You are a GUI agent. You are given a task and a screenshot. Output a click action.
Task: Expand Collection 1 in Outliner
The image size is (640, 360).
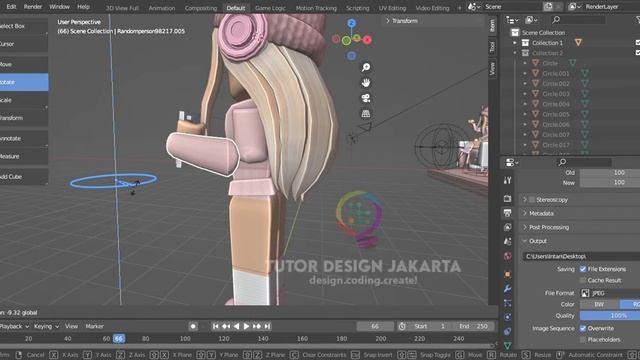pos(515,42)
